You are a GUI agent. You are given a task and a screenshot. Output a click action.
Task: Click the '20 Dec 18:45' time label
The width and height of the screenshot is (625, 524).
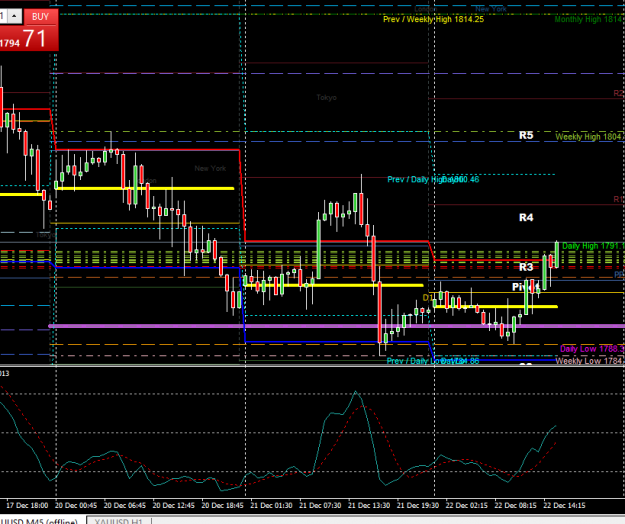tap(222, 506)
